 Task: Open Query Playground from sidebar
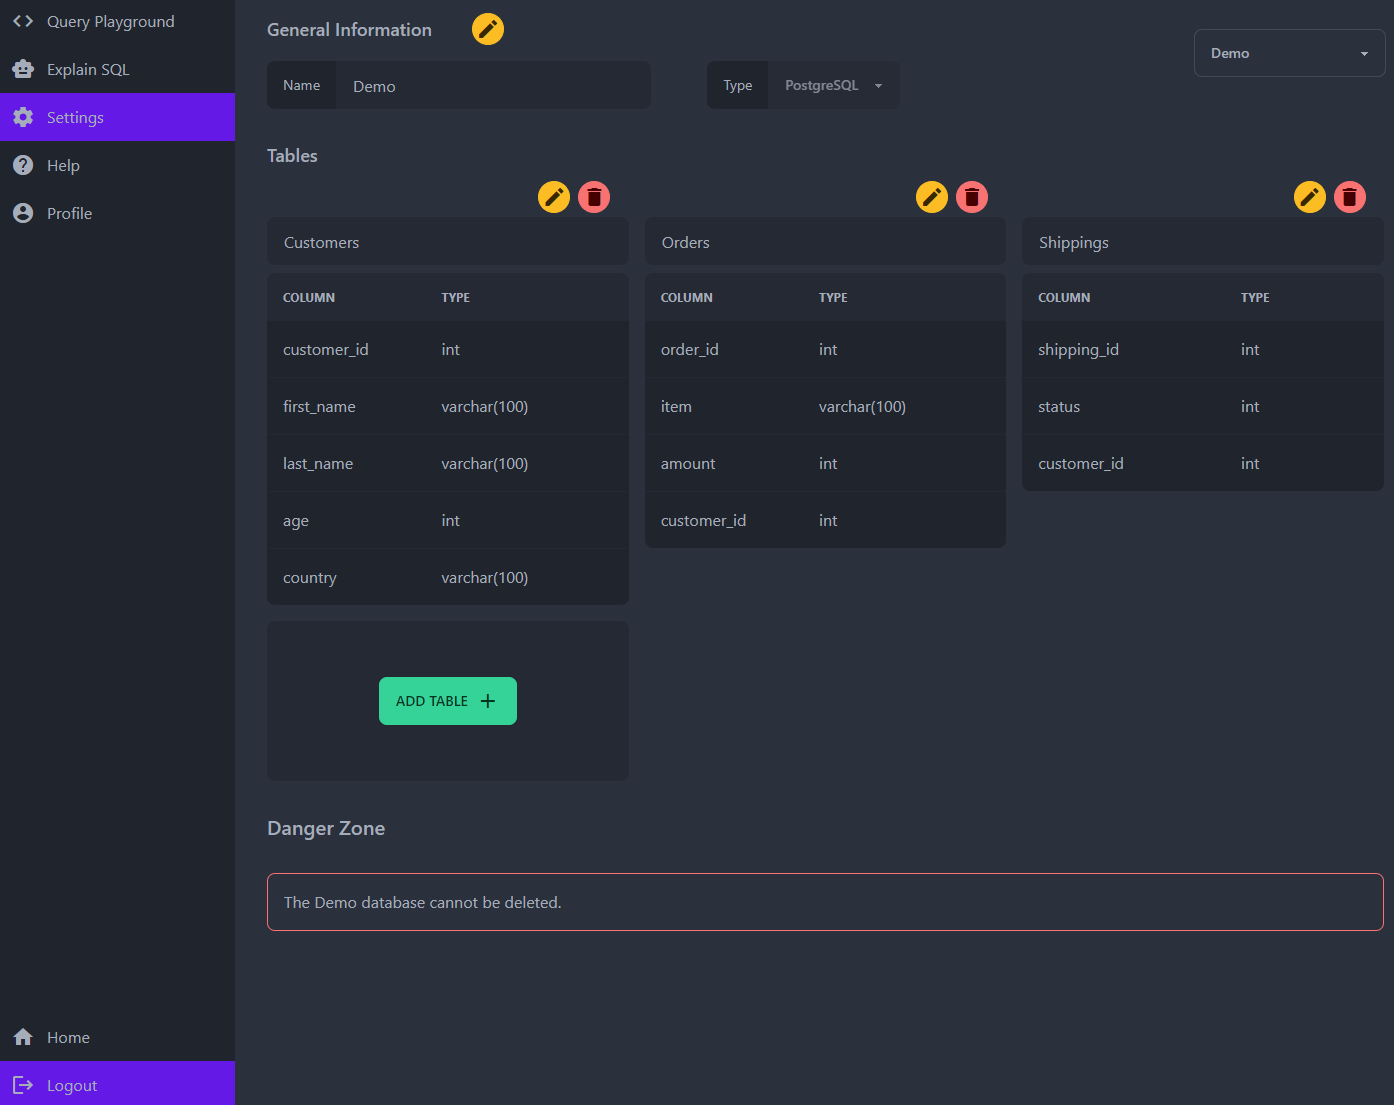(110, 21)
